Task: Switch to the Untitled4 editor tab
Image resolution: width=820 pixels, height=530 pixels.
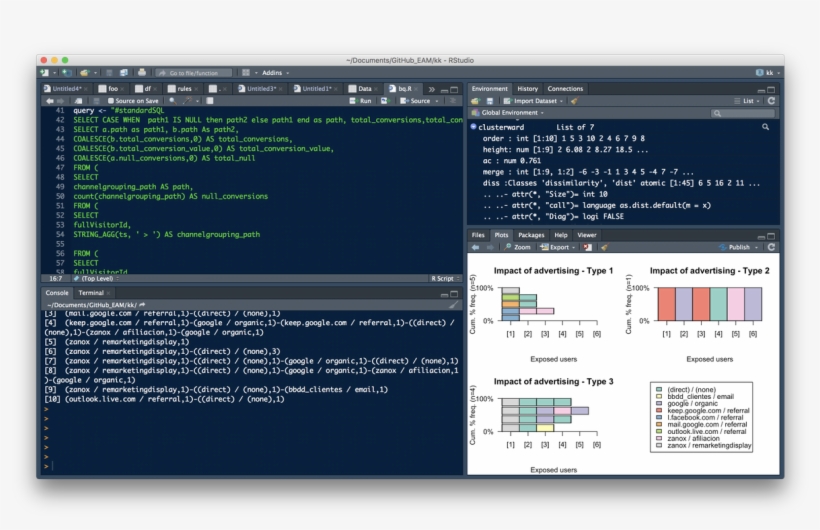Action: (x=66, y=89)
